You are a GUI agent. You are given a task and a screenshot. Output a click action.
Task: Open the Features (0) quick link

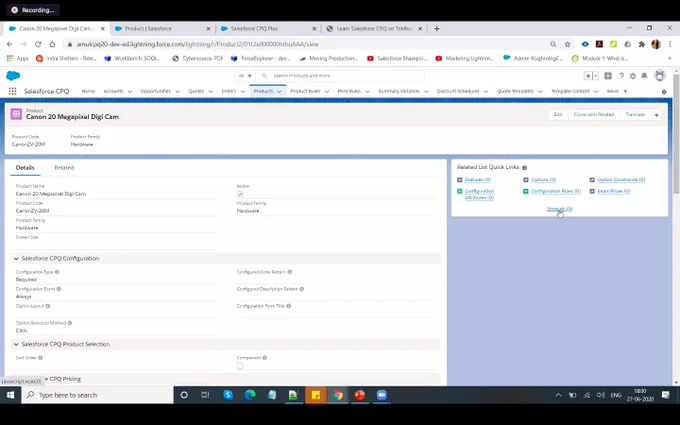click(477, 180)
